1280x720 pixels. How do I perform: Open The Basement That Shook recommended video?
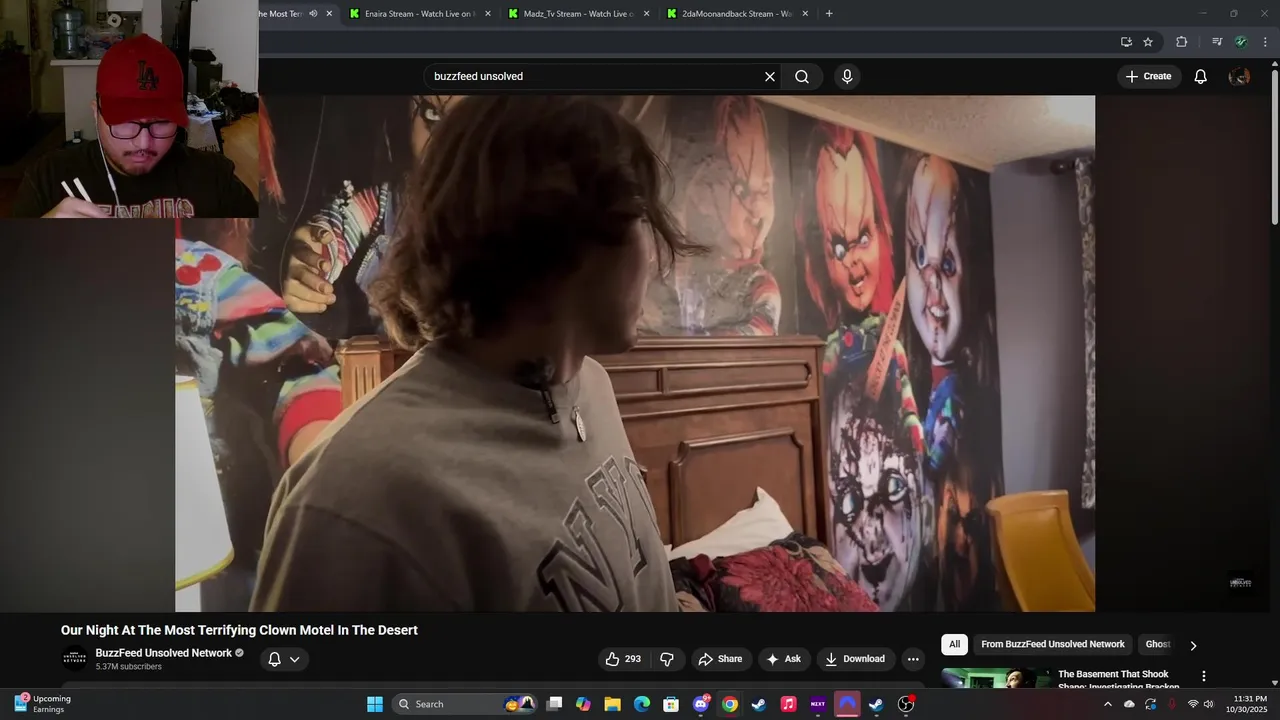coord(1118,680)
